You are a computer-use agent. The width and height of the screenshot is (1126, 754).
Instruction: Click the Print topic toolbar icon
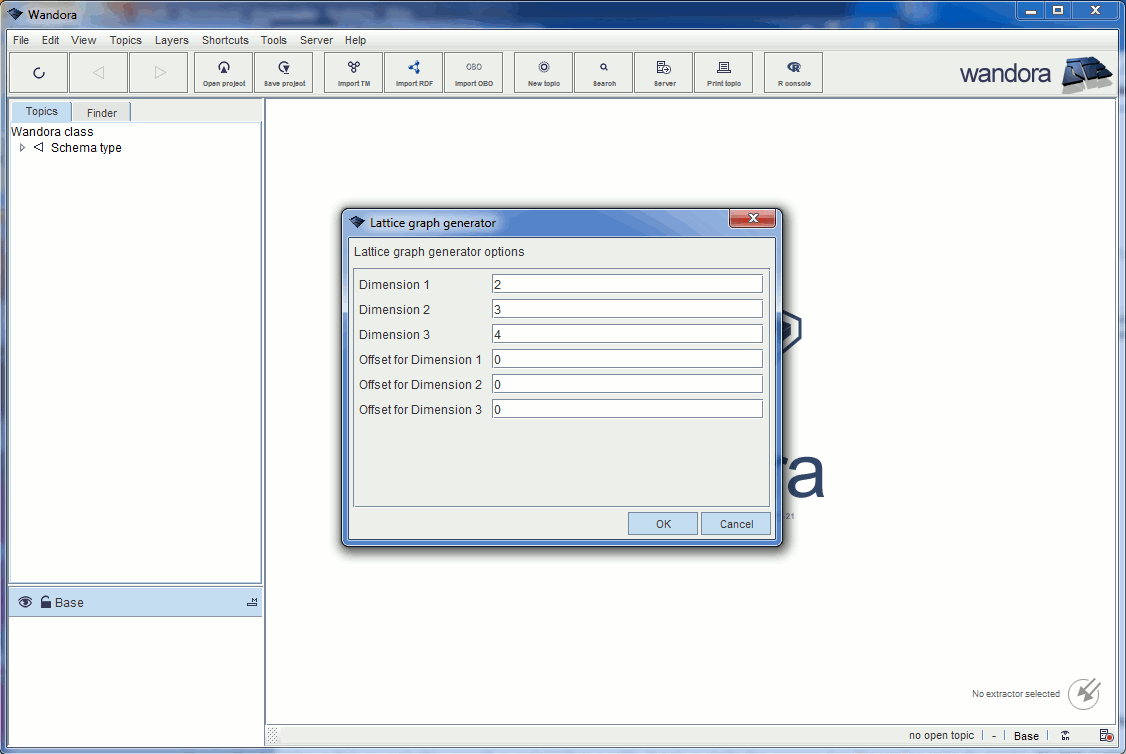click(724, 72)
